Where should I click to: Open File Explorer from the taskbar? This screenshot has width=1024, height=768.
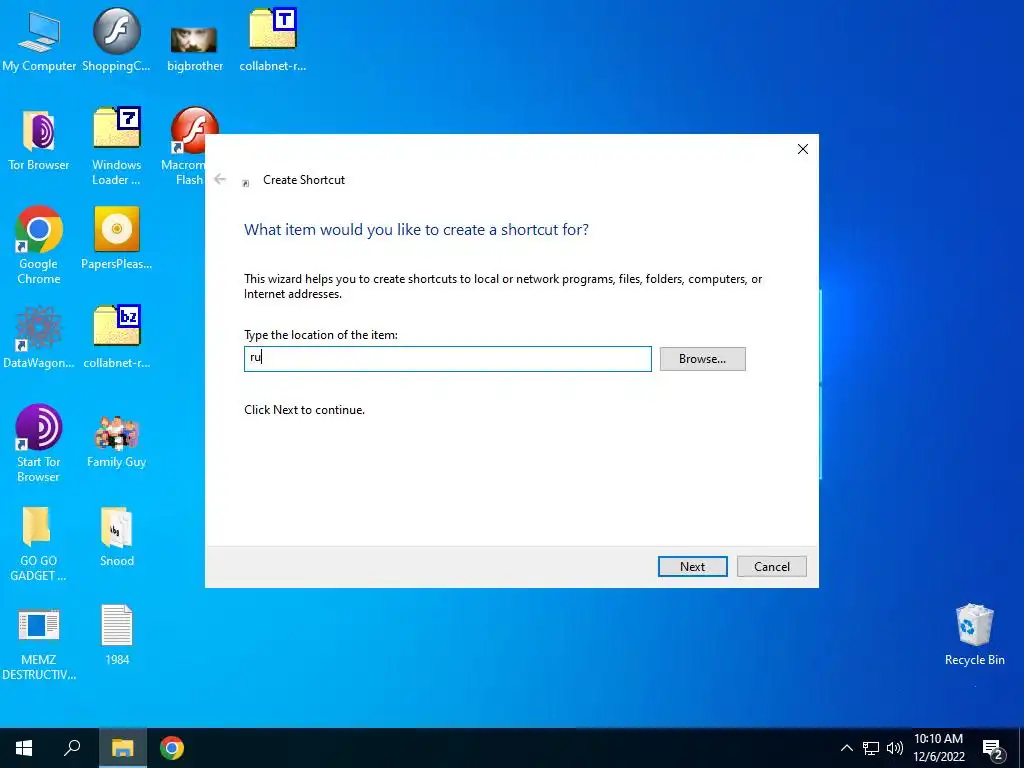(x=123, y=748)
